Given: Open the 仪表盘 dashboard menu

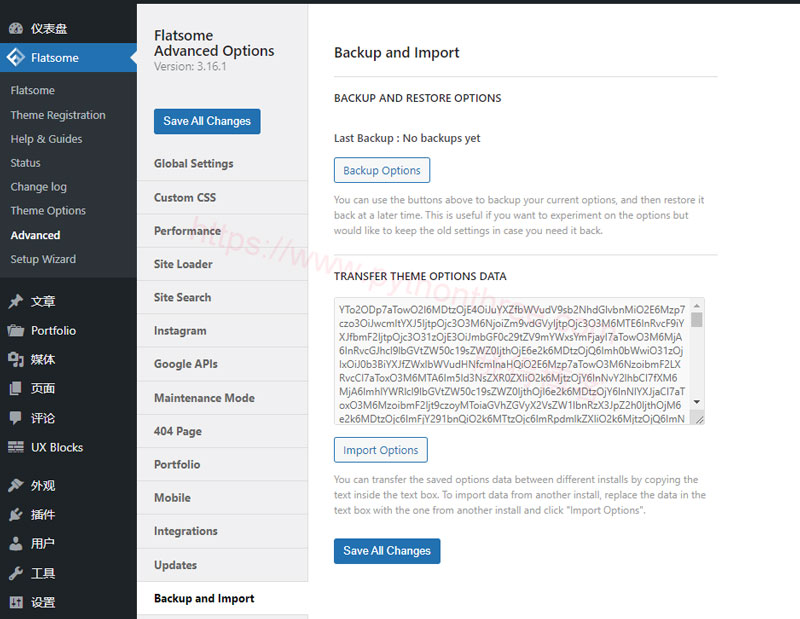Looking at the screenshot, I should click(68, 29).
